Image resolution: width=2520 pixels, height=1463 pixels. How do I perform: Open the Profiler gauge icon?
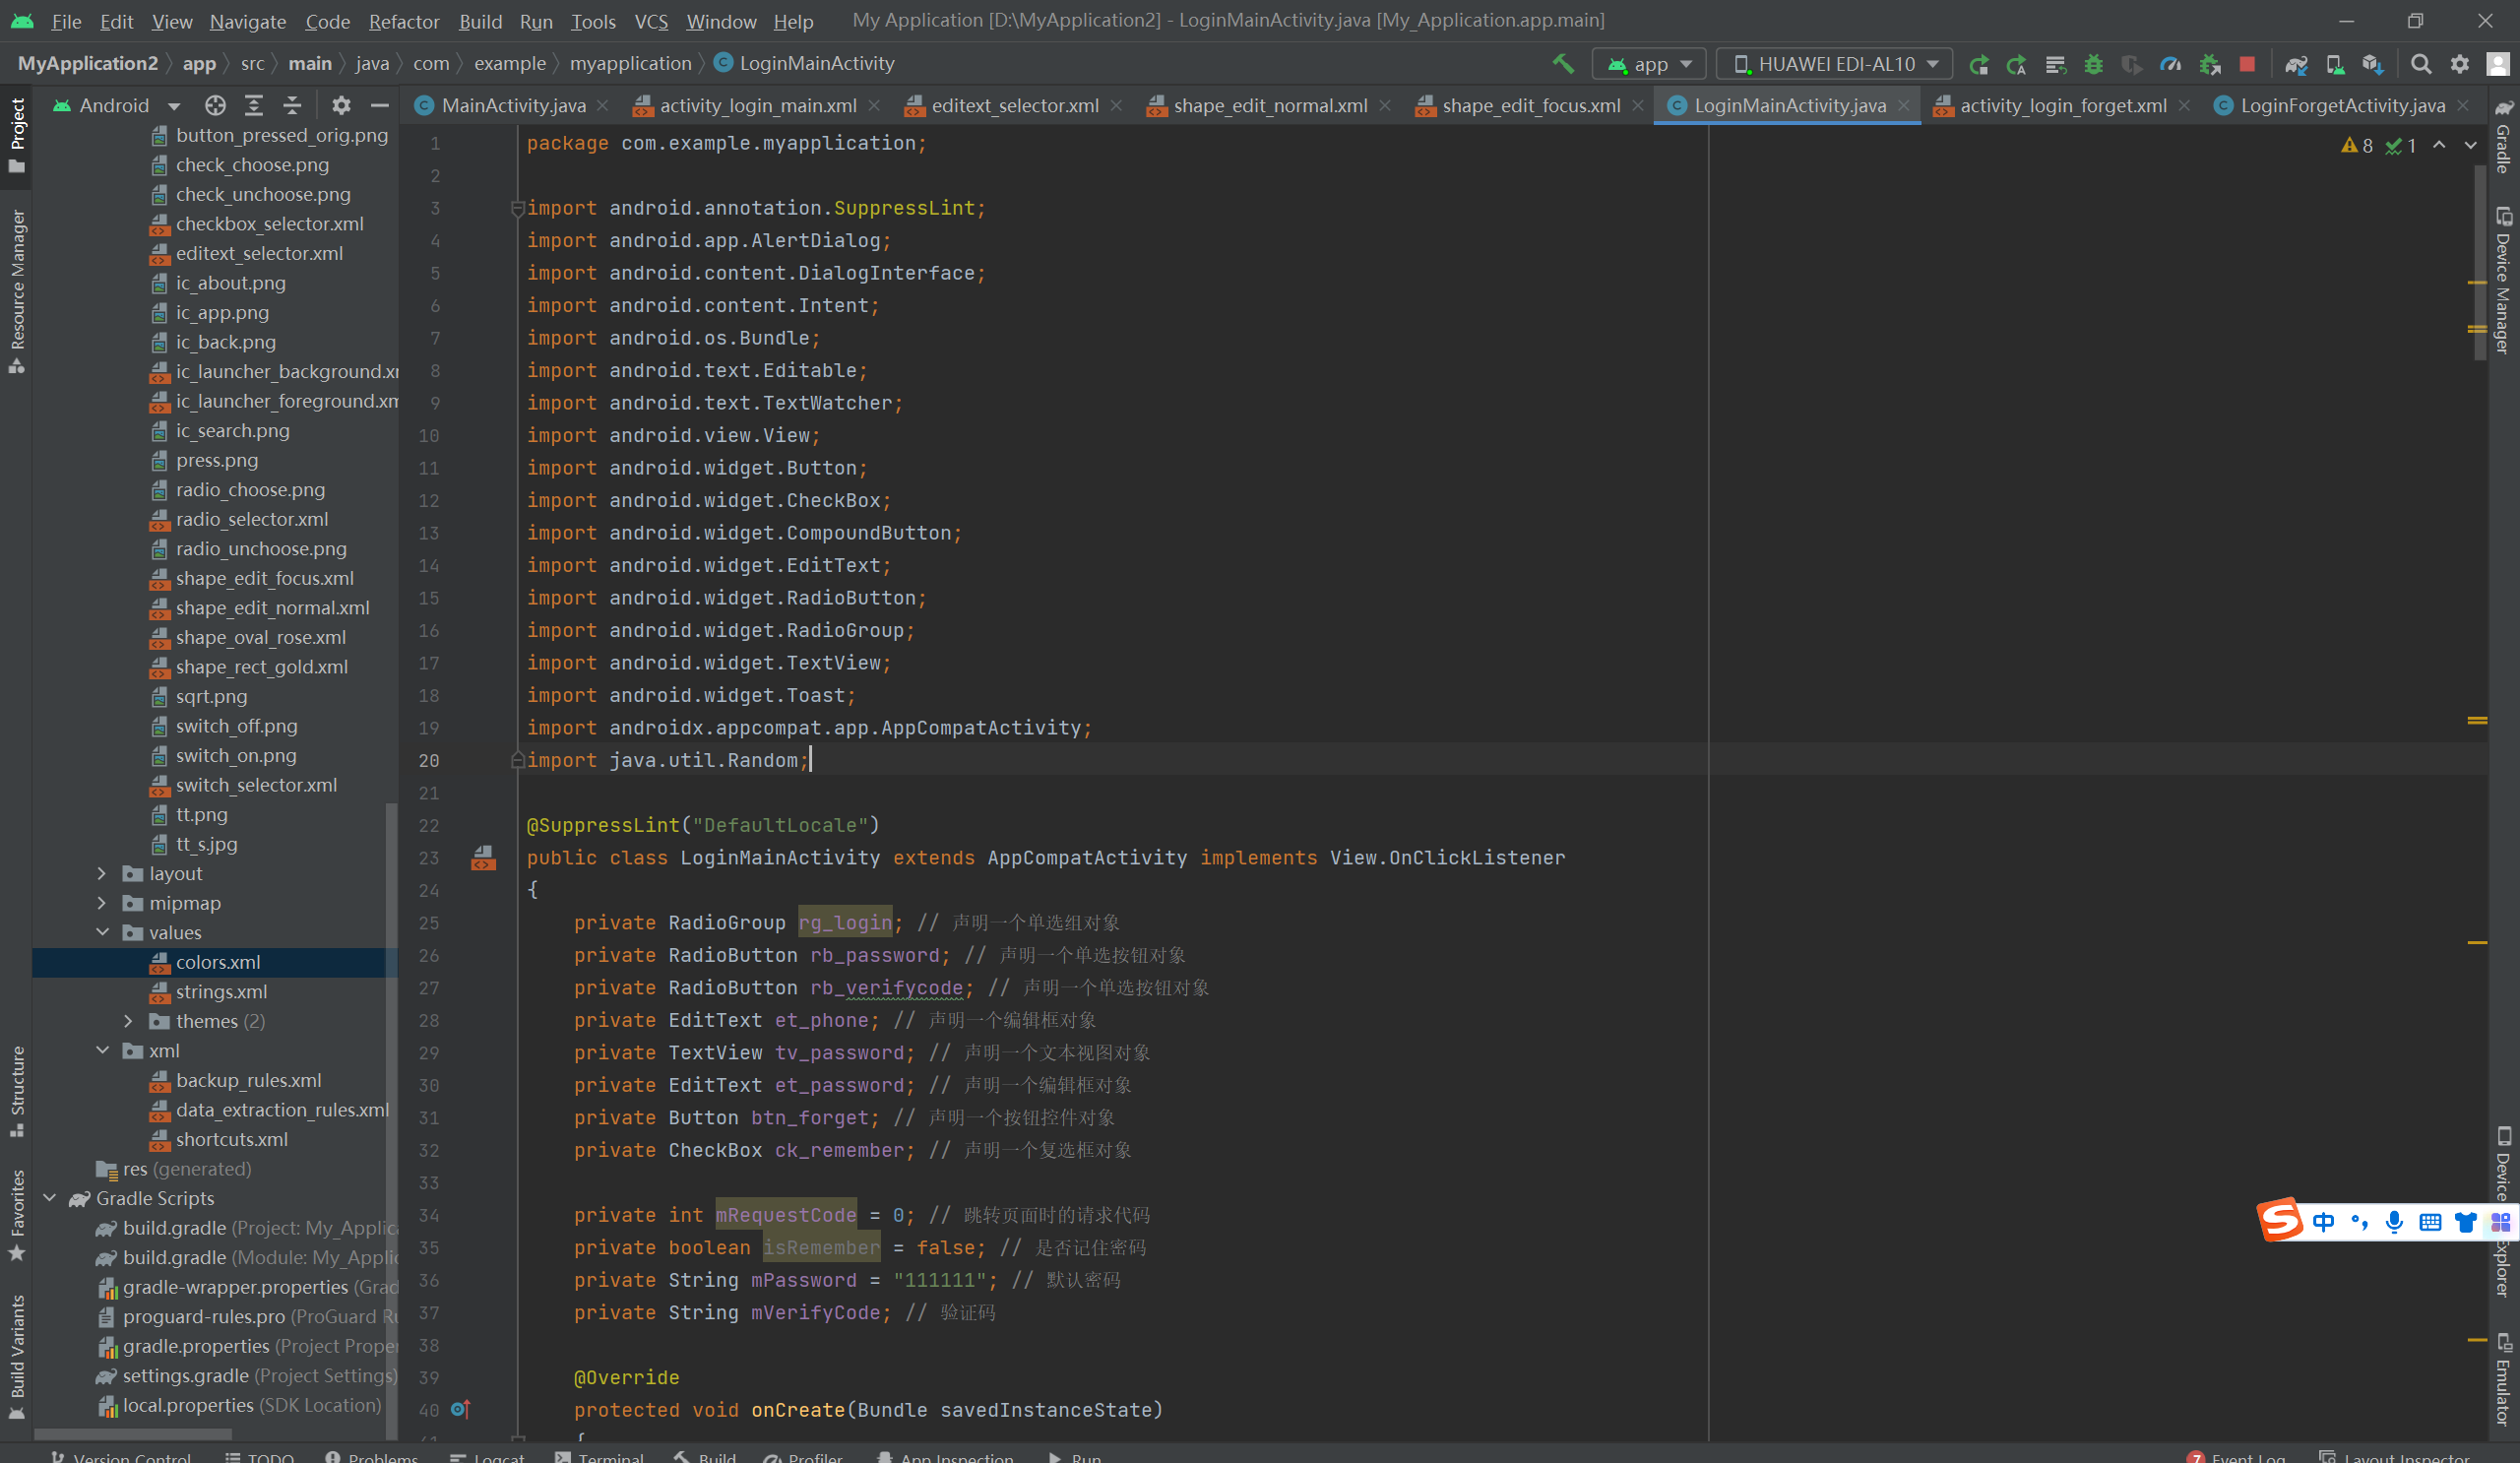coord(2170,64)
